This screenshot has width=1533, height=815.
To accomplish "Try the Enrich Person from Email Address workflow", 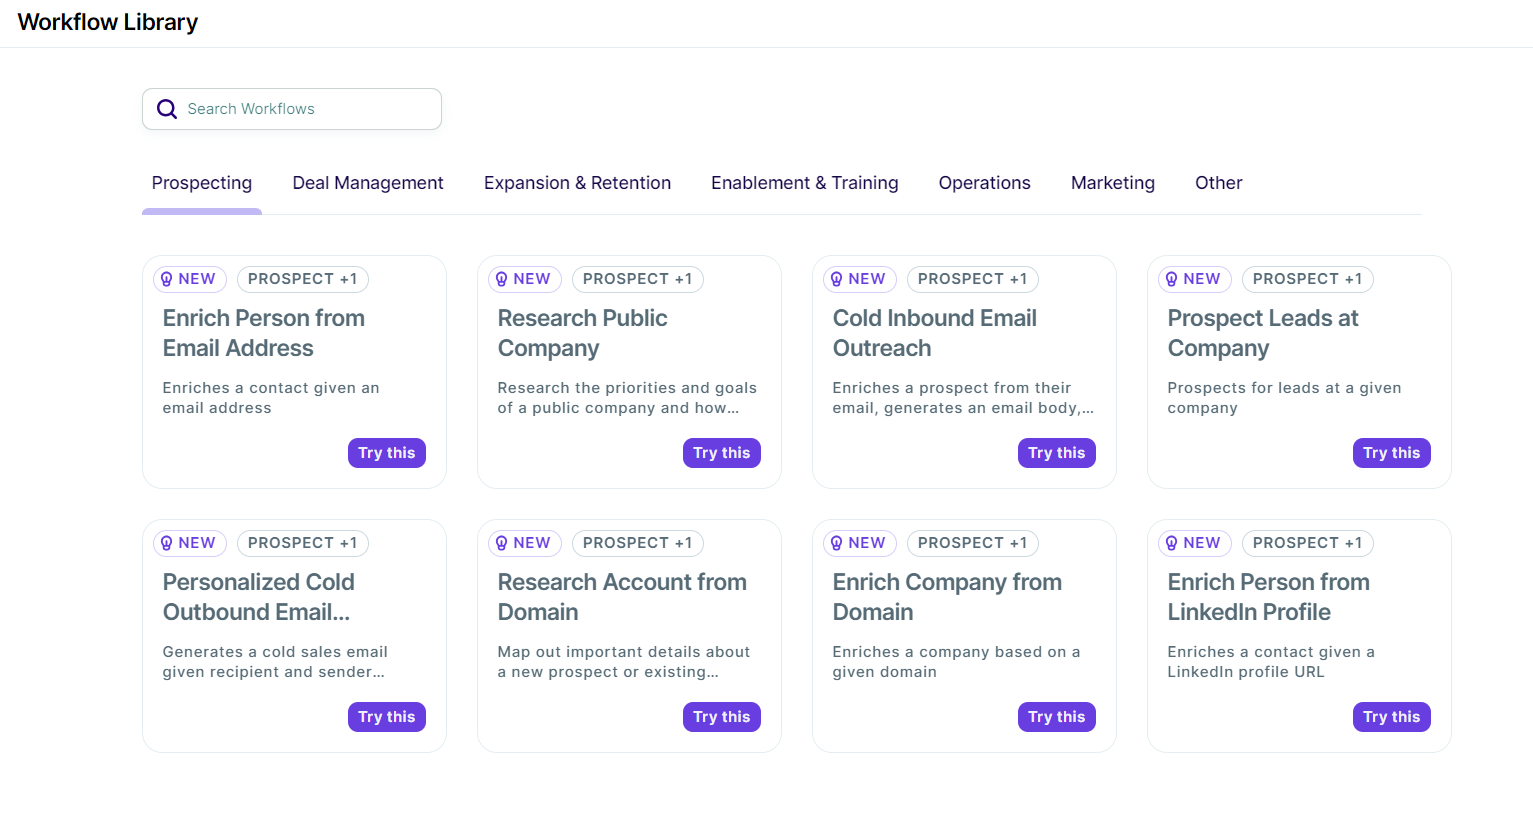I will click(x=387, y=453).
